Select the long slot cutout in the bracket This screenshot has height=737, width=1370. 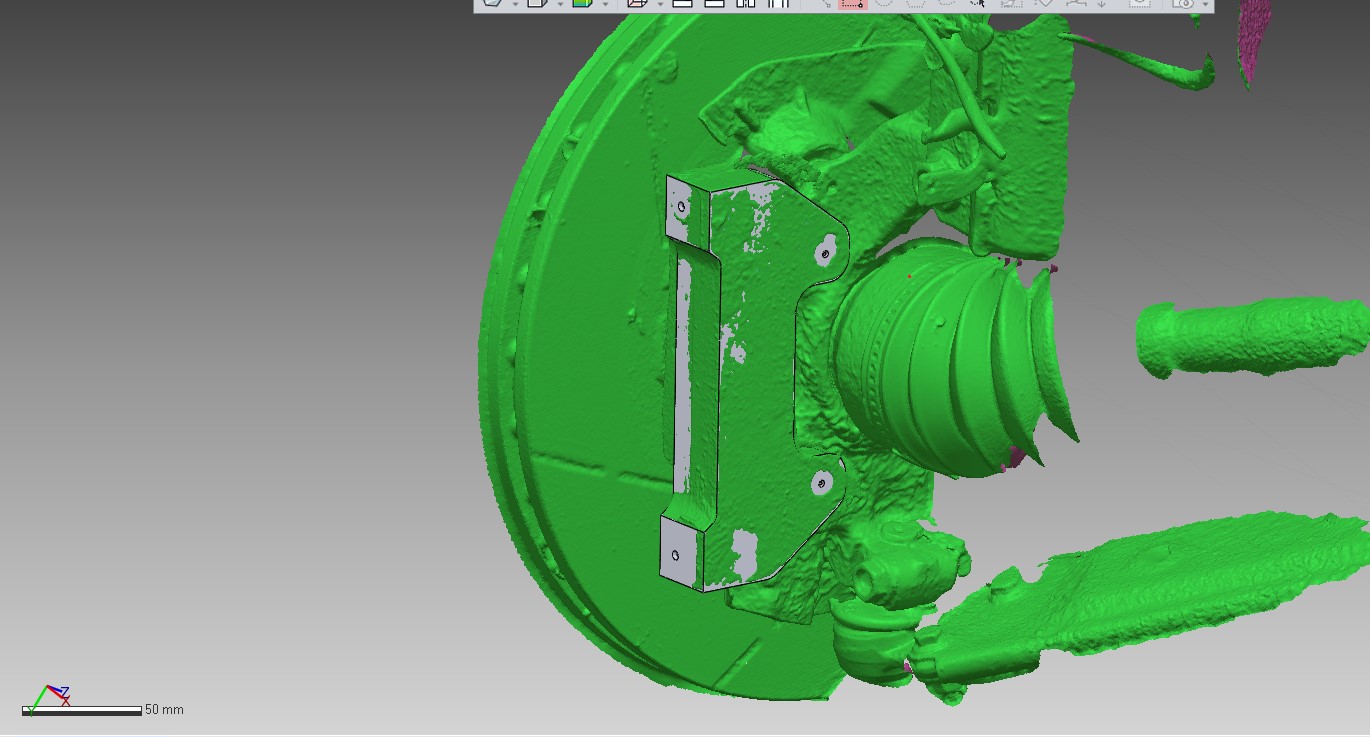click(683, 374)
